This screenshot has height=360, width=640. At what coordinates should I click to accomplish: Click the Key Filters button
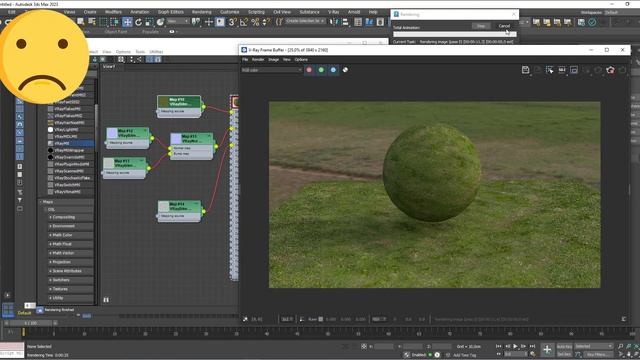(x=597, y=354)
